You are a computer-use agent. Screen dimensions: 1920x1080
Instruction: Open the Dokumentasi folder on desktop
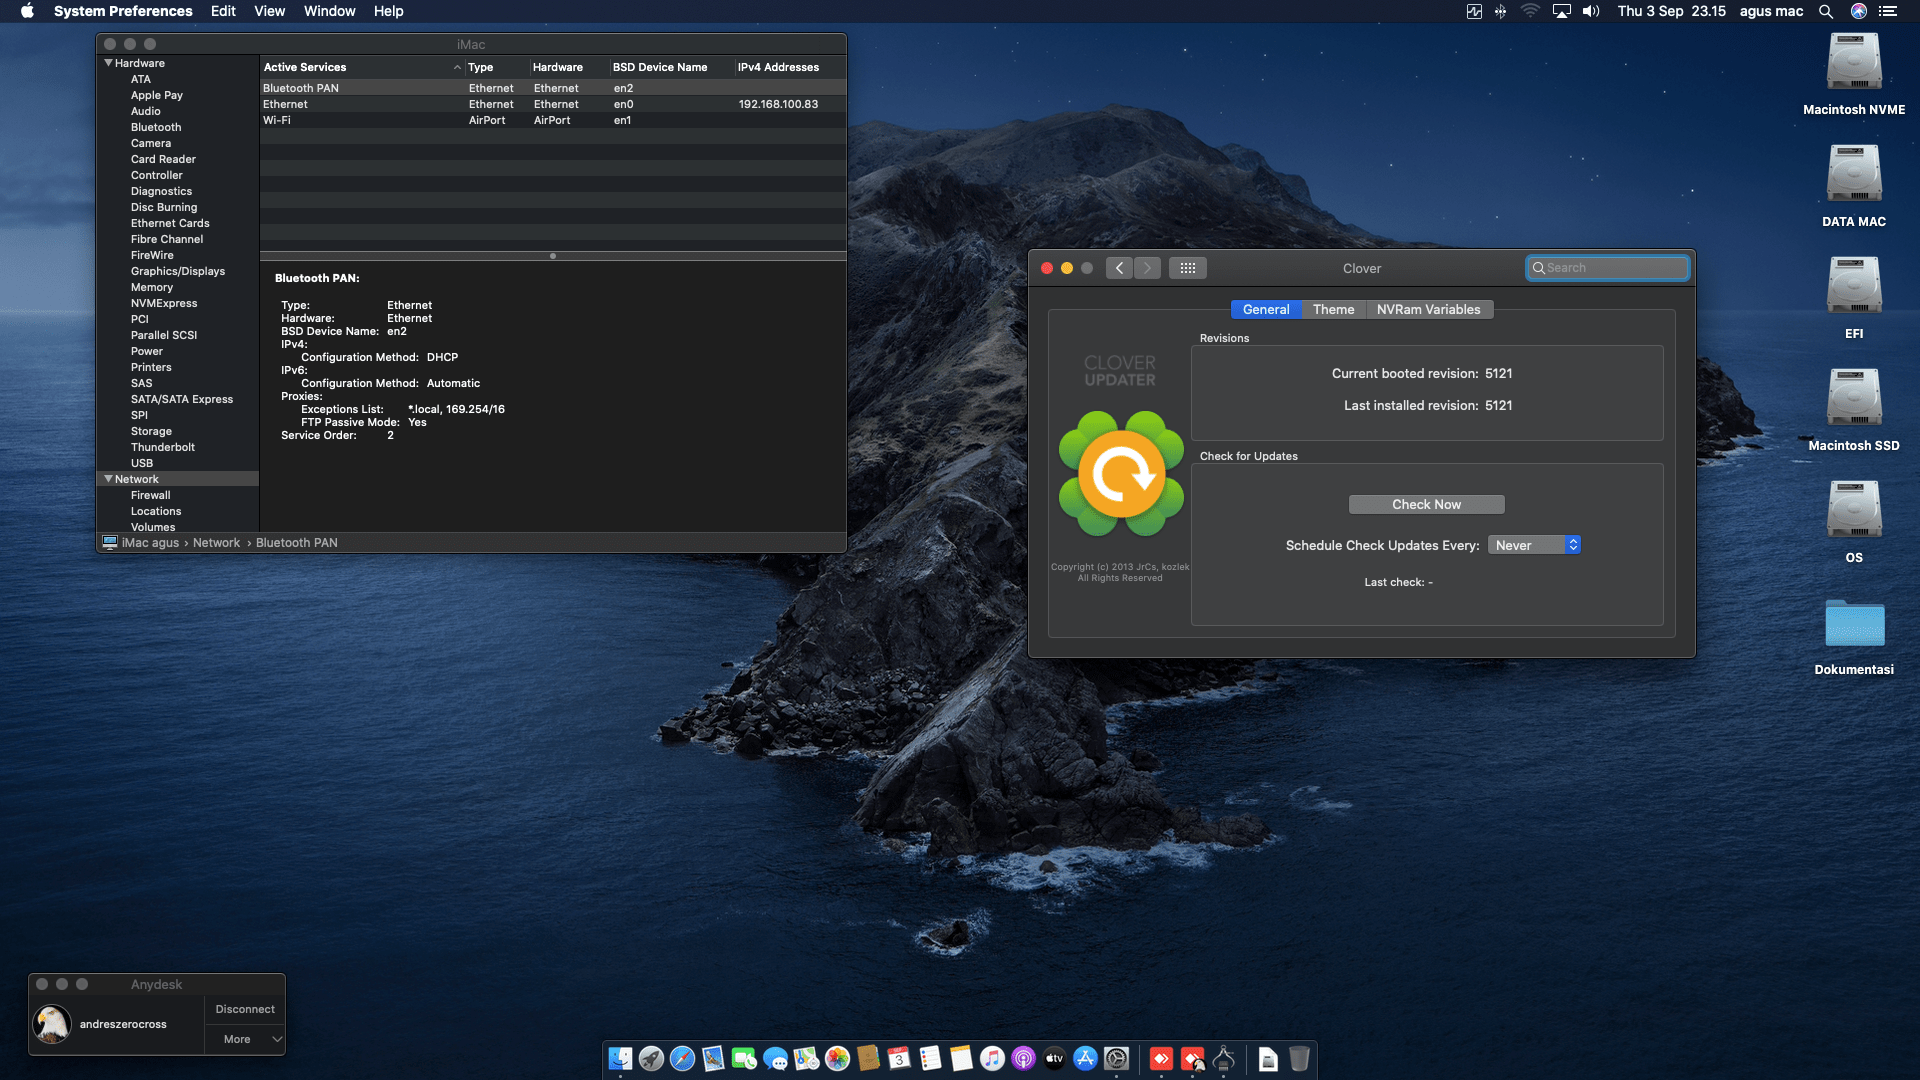coord(1853,625)
